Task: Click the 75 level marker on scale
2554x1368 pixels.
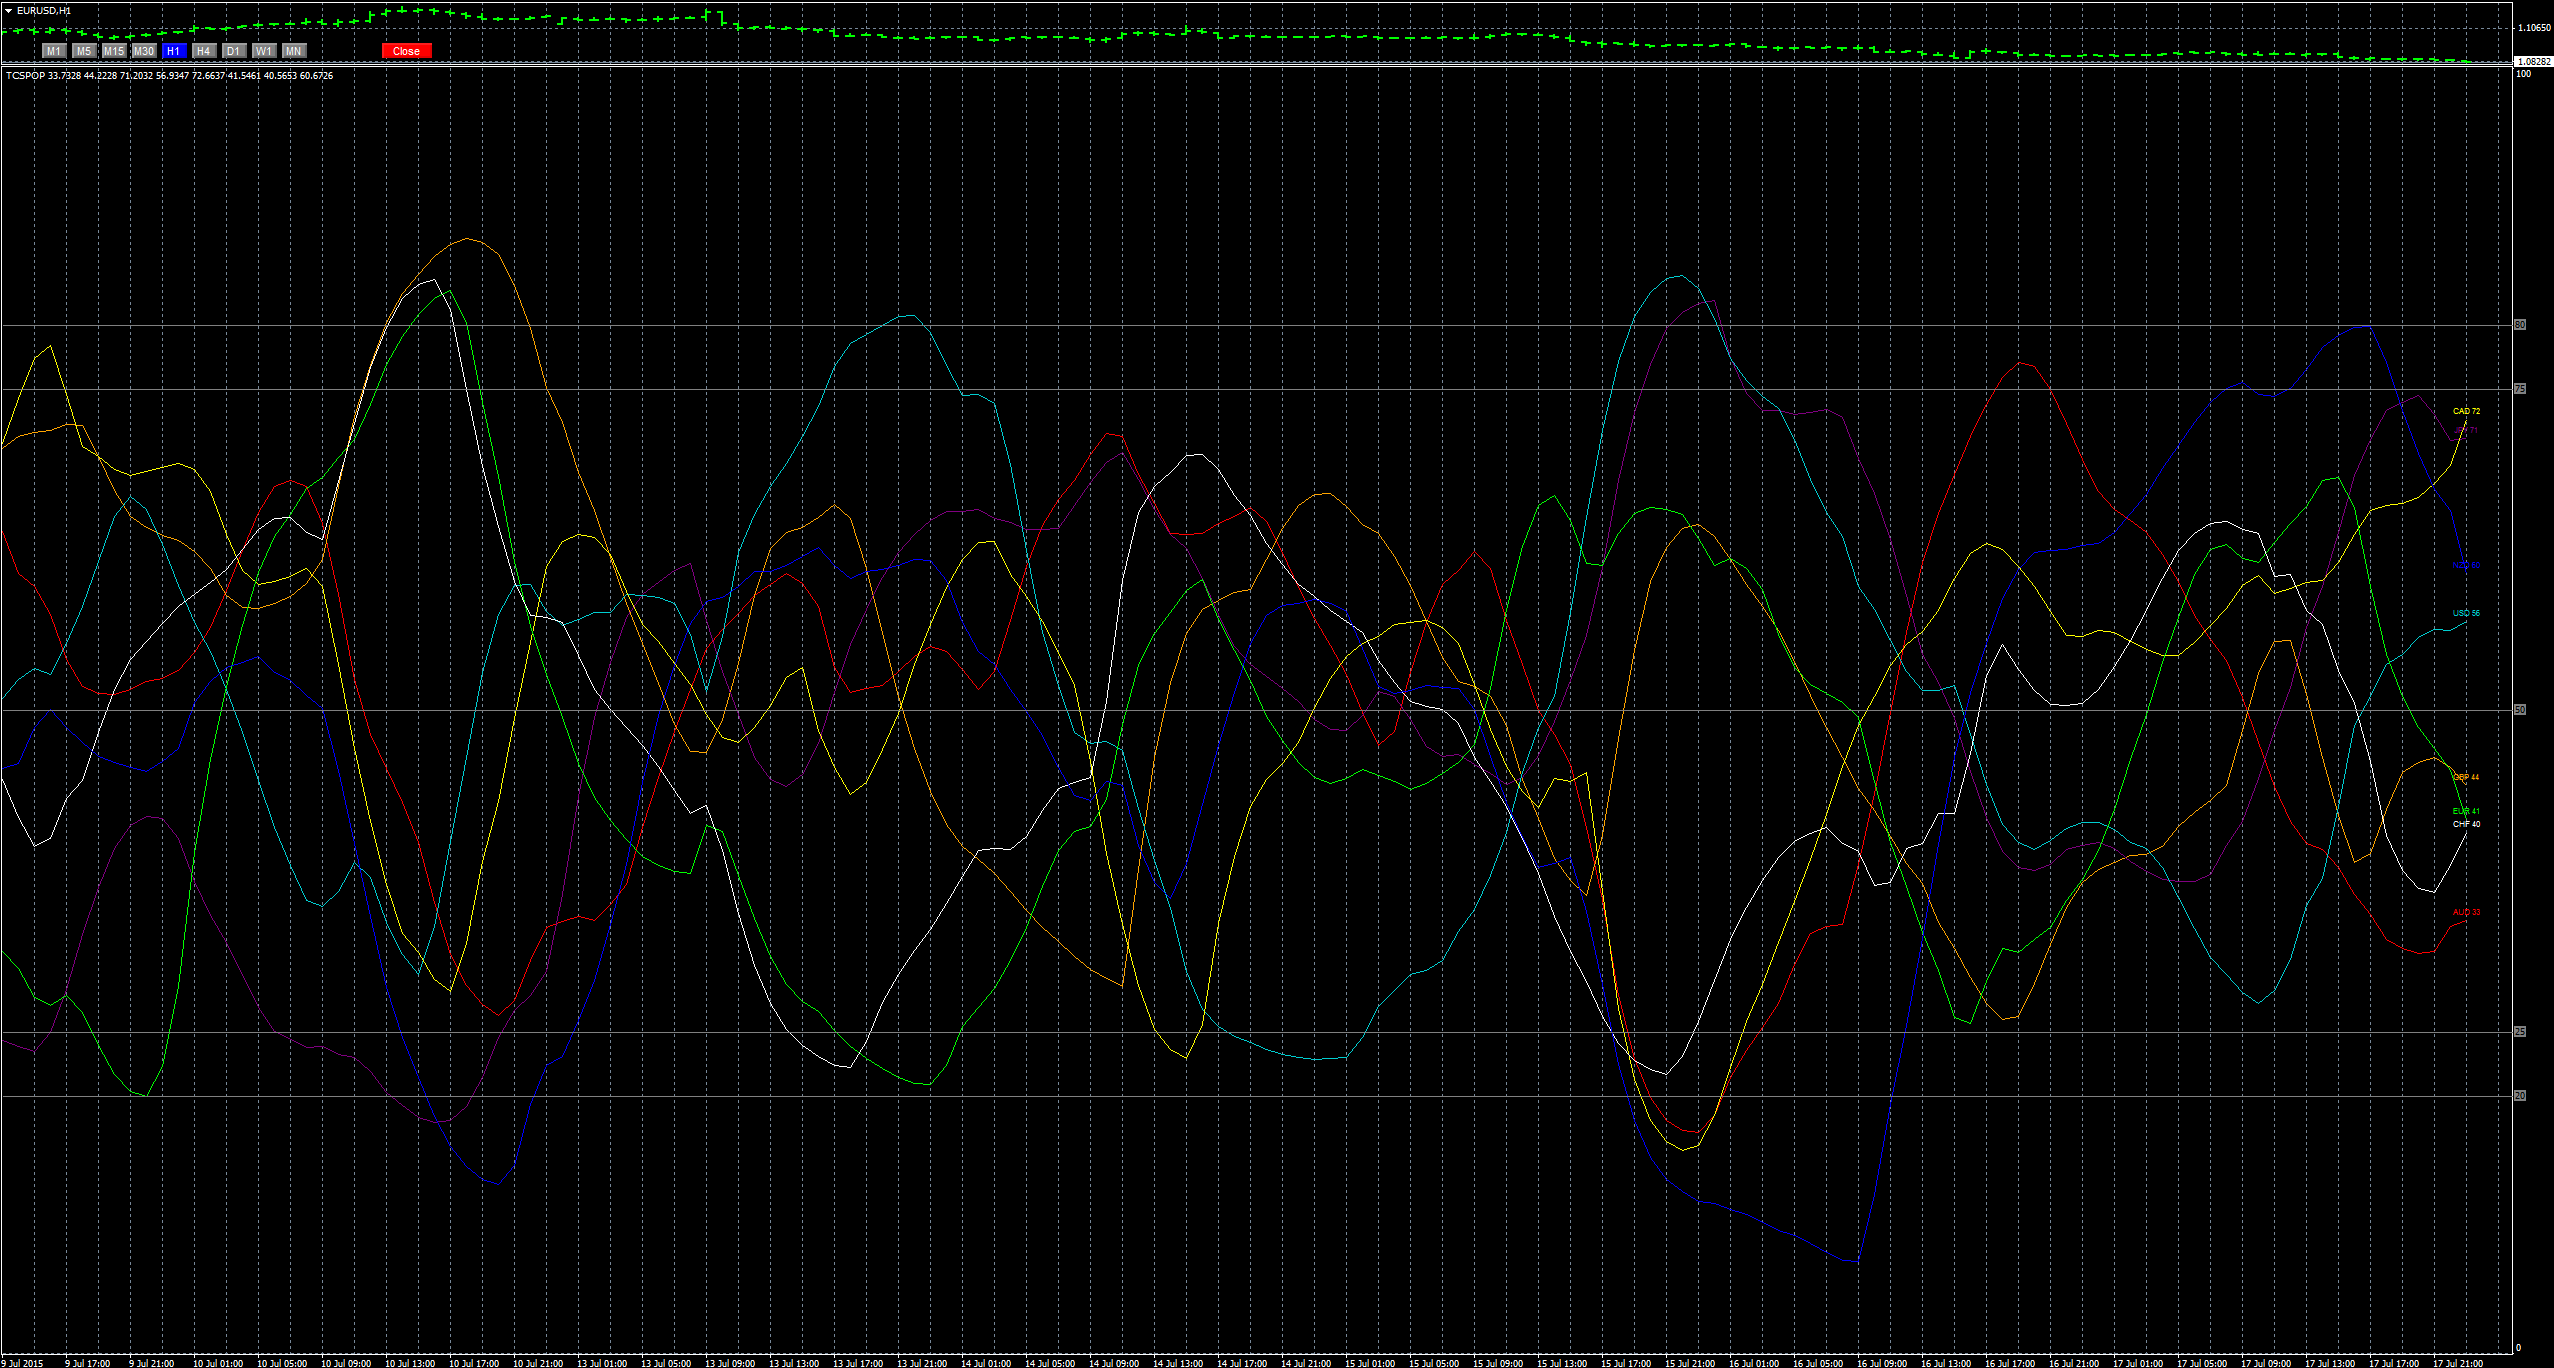Action: coord(2520,389)
